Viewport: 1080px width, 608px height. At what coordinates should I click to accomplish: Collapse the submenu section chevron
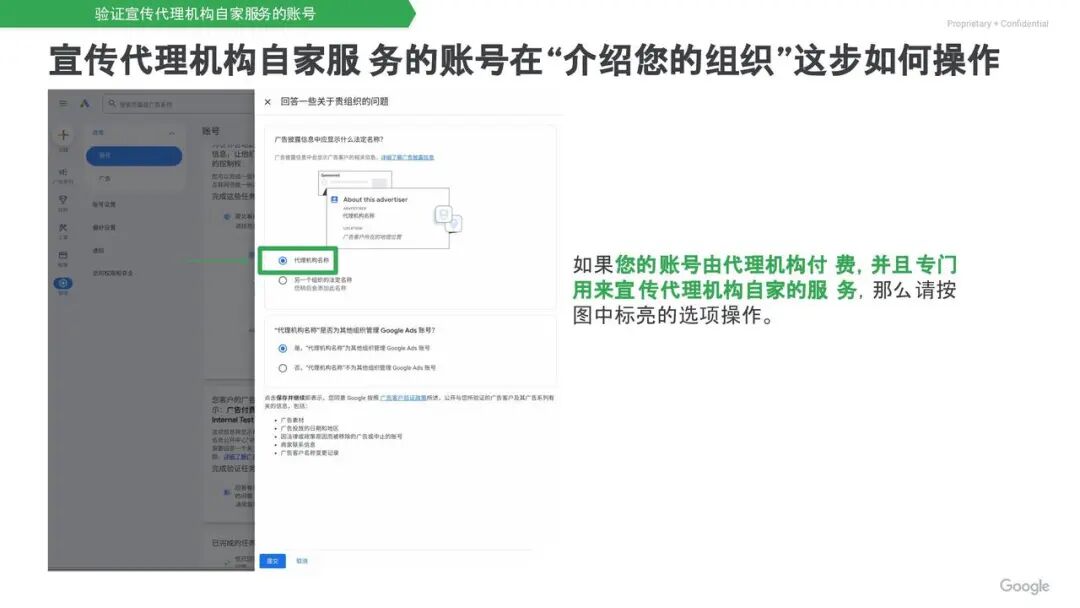click(172, 133)
